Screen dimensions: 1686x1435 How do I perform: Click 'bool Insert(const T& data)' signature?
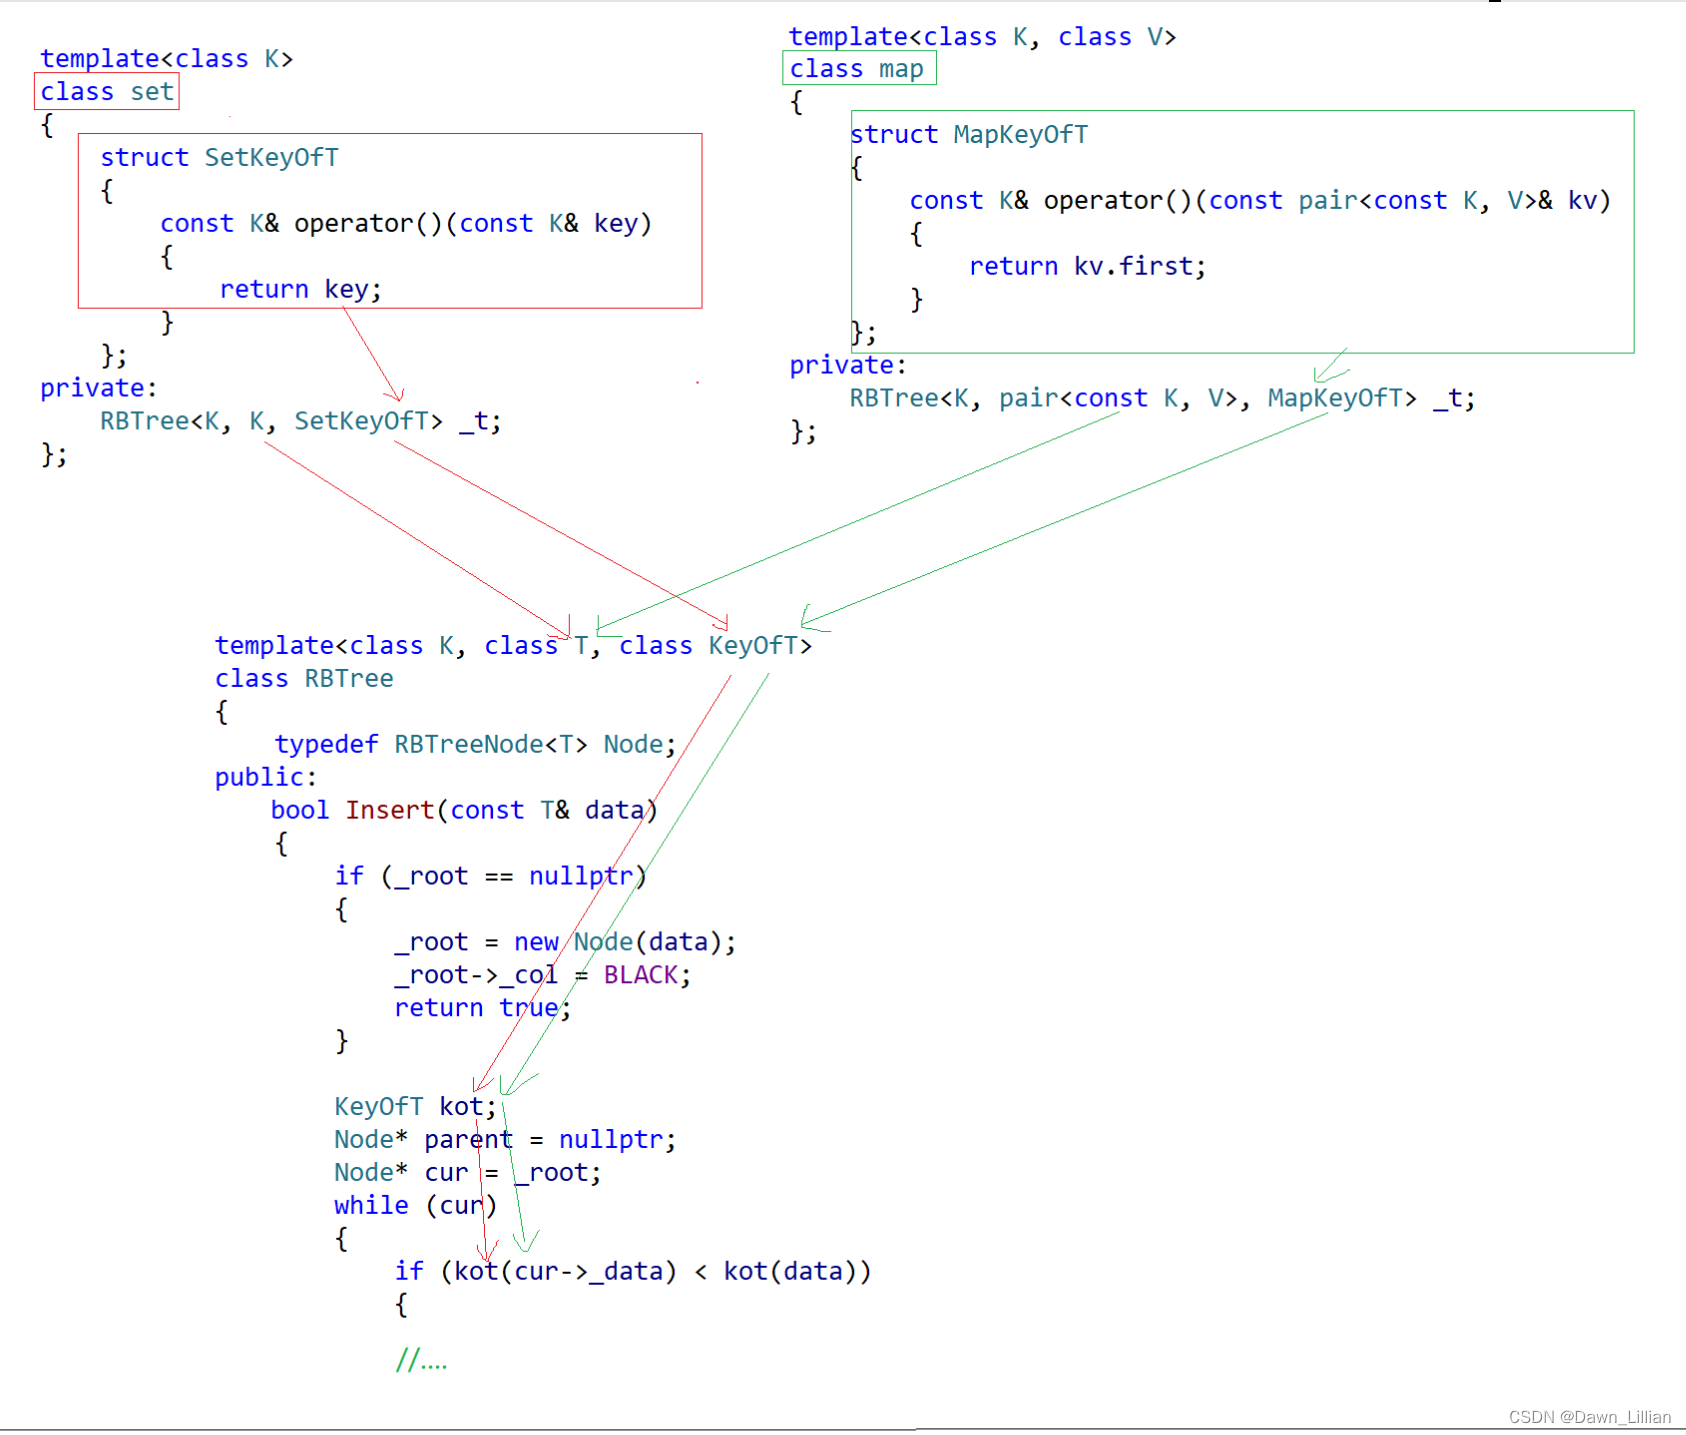coord(464,811)
